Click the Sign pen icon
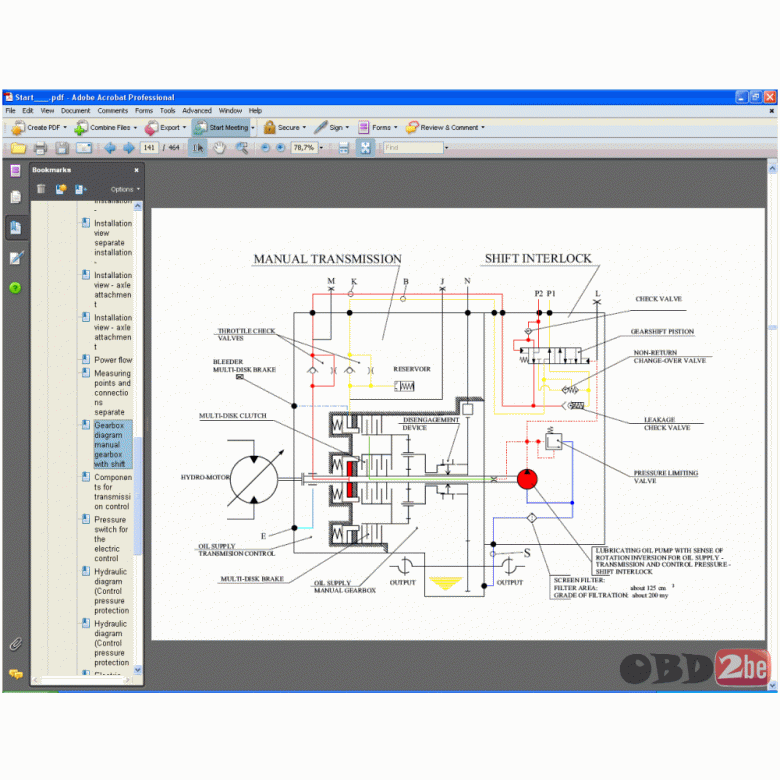 320,128
